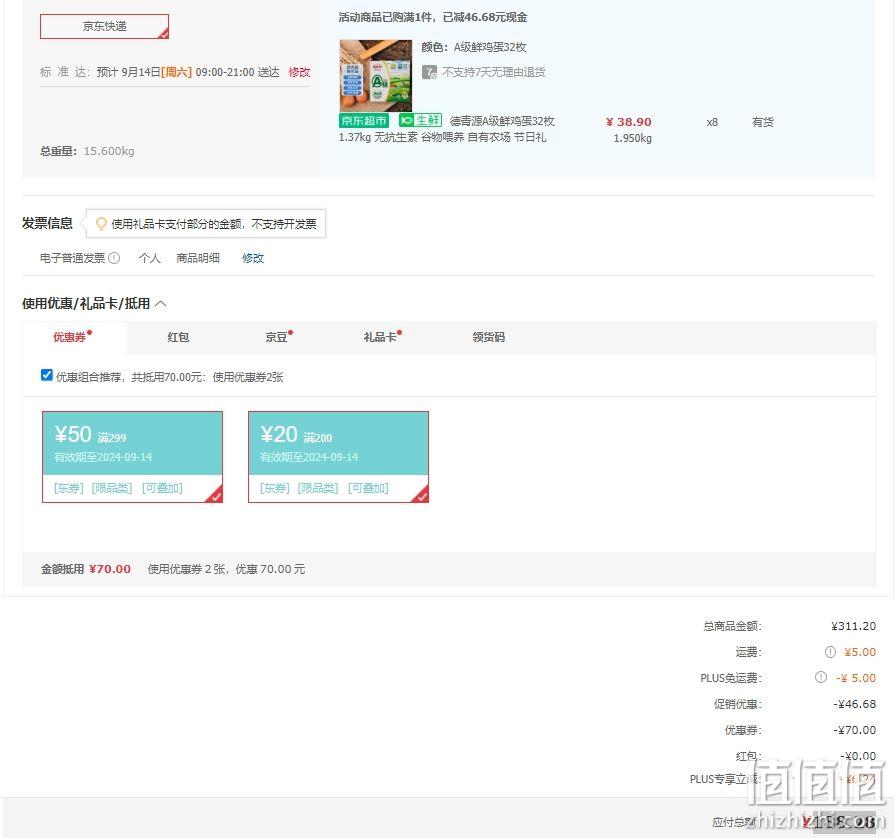Click the 促销优惠 -¥46.68 value
The width and height of the screenshot is (895, 838).
[x=854, y=704]
